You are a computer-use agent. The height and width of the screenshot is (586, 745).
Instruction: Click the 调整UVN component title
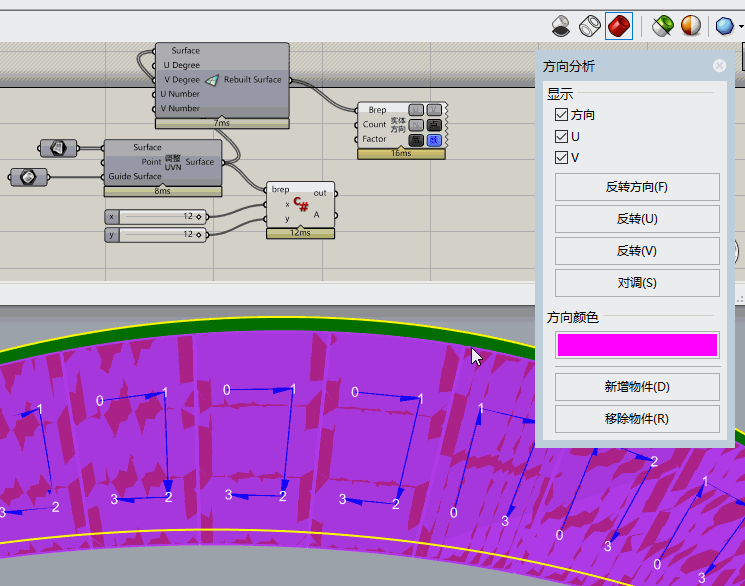[173, 163]
